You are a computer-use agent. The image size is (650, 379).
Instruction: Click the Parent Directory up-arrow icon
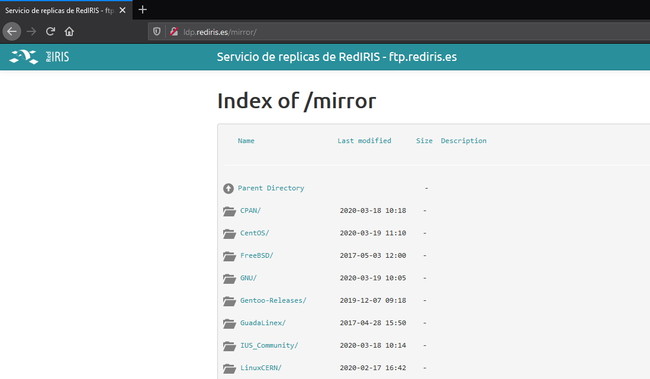click(228, 189)
